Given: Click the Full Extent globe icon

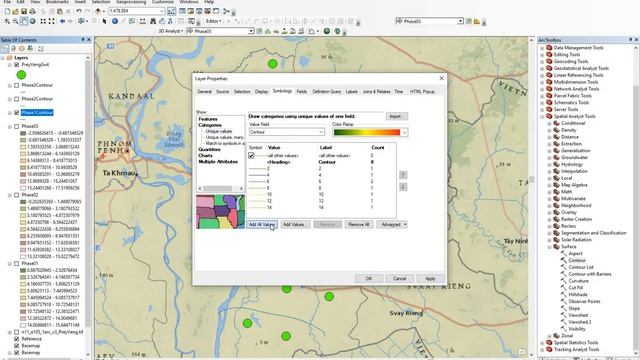Looking at the screenshot, I should (33, 21).
